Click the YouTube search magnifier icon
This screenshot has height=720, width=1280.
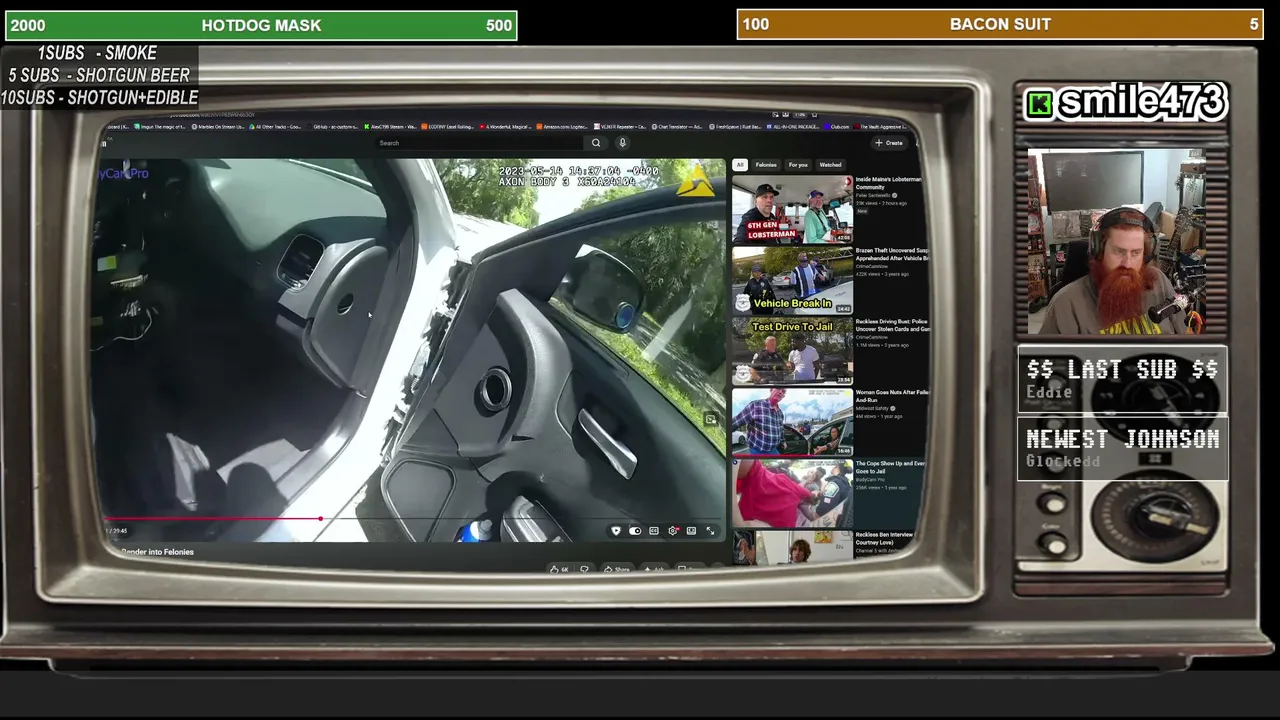[x=596, y=143]
